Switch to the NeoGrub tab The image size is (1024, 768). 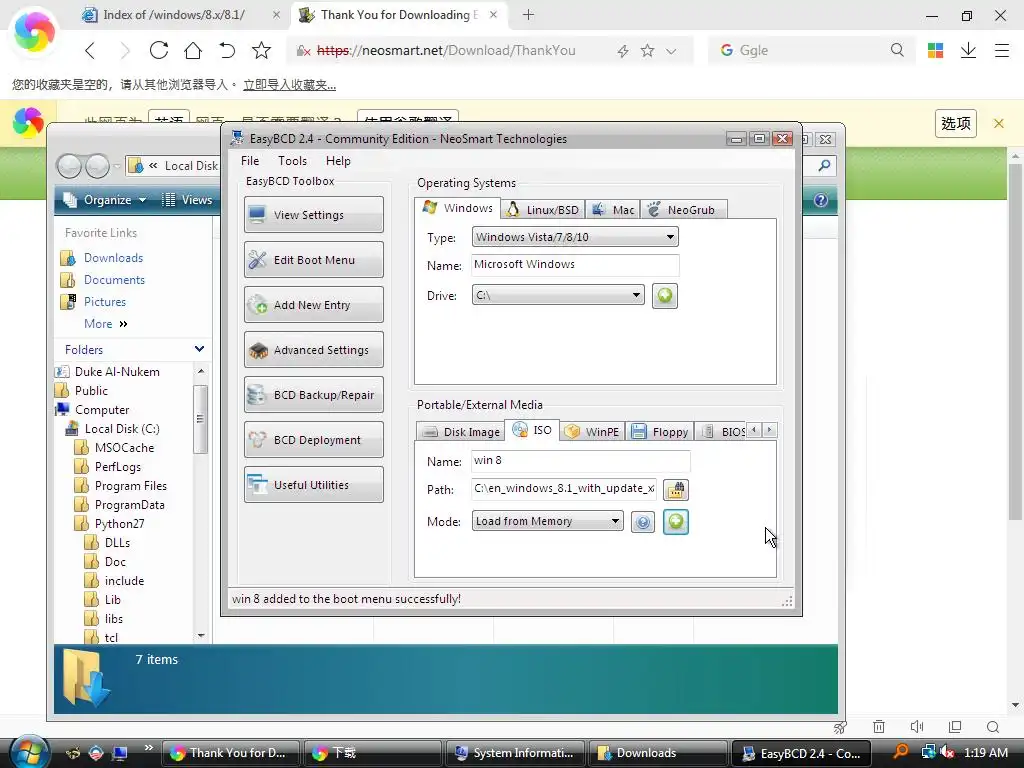(x=683, y=210)
